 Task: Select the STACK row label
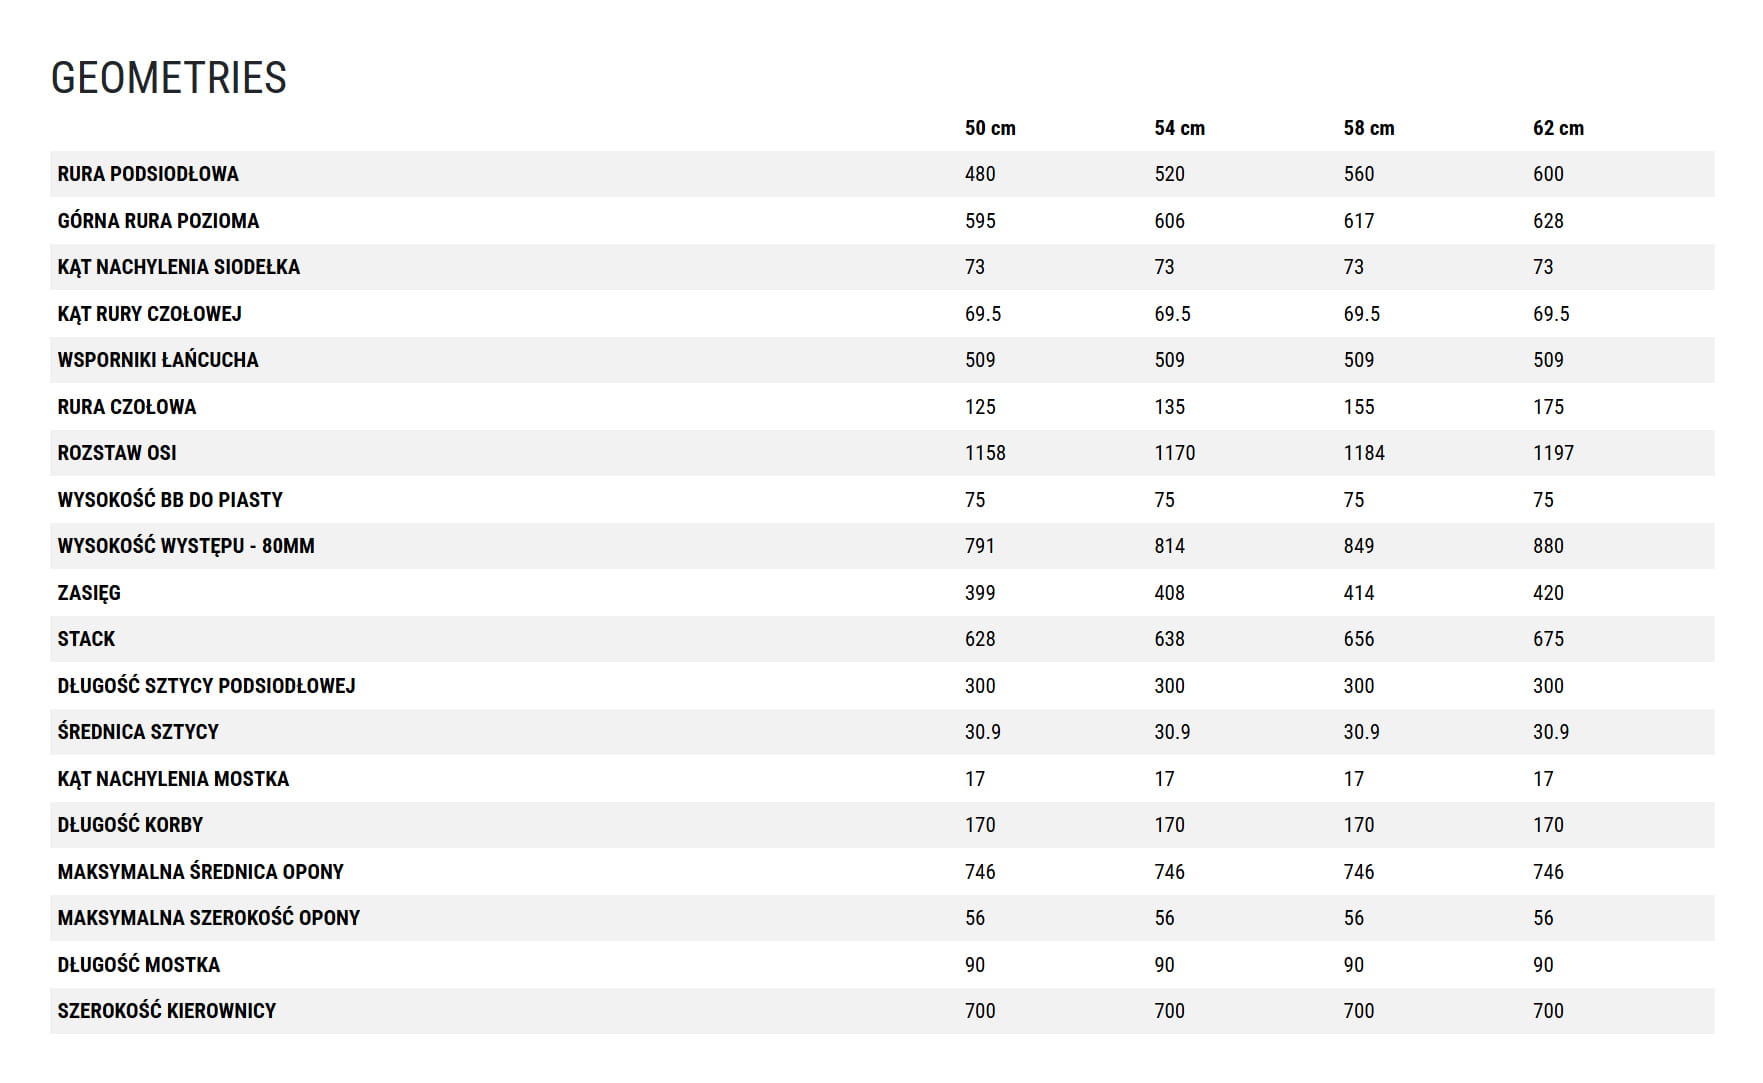86,639
